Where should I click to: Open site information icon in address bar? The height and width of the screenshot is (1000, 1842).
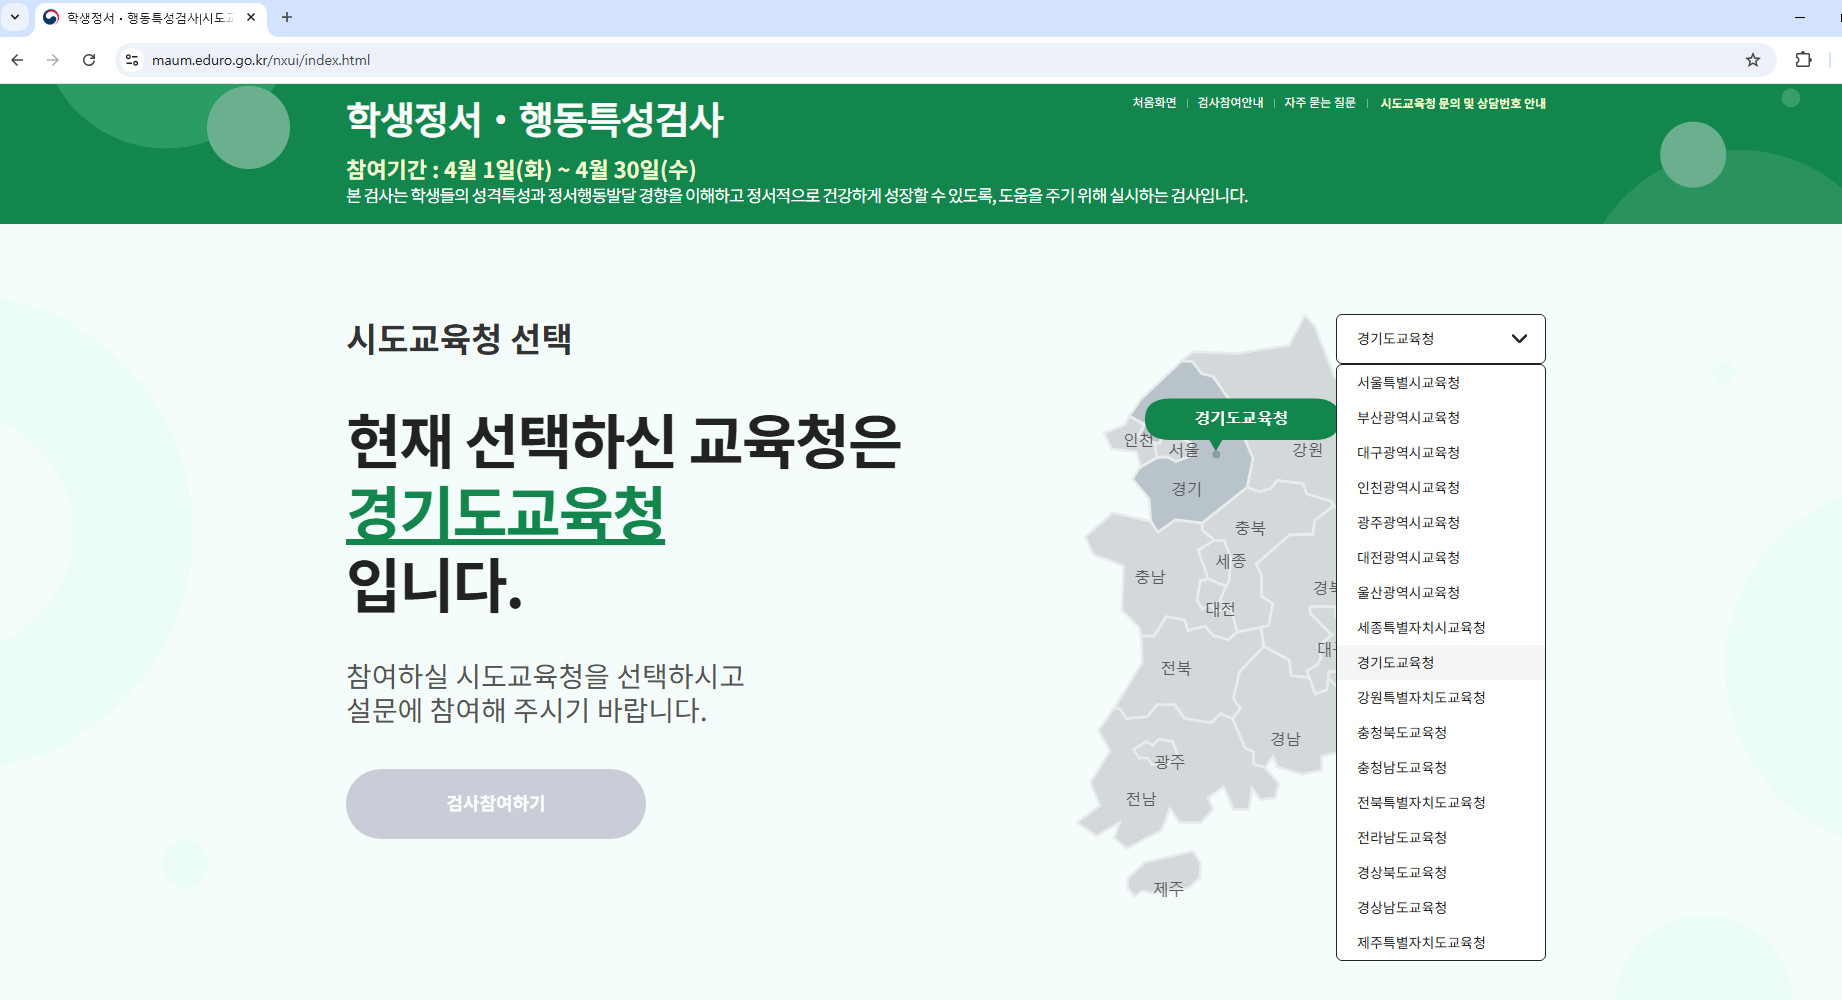(132, 60)
